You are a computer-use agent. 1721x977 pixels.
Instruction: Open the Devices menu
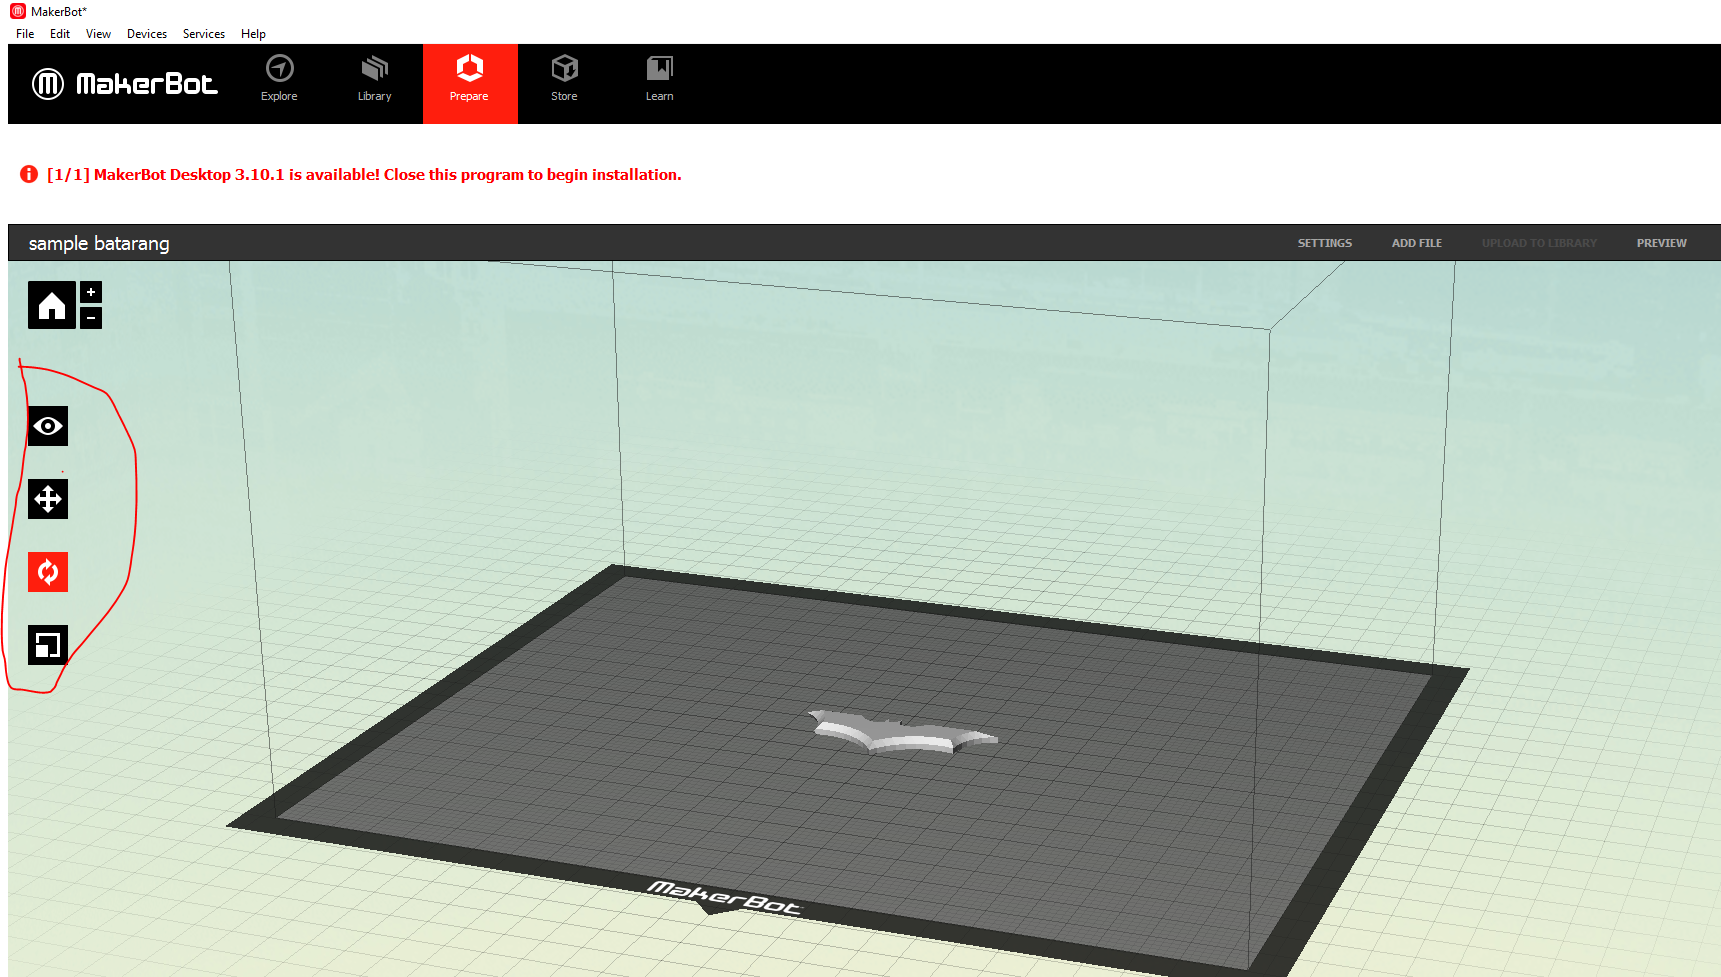coord(147,34)
